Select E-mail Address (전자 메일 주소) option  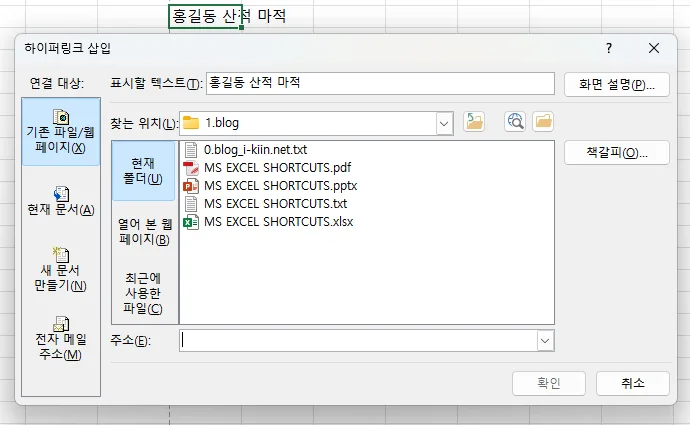[x=61, y=338]
